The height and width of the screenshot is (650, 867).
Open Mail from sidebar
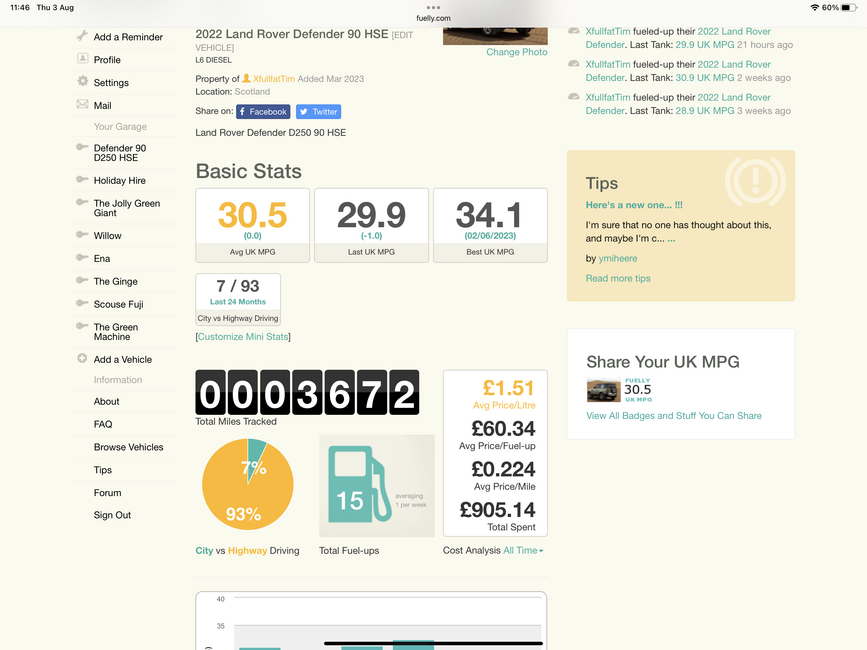(102, 106)
